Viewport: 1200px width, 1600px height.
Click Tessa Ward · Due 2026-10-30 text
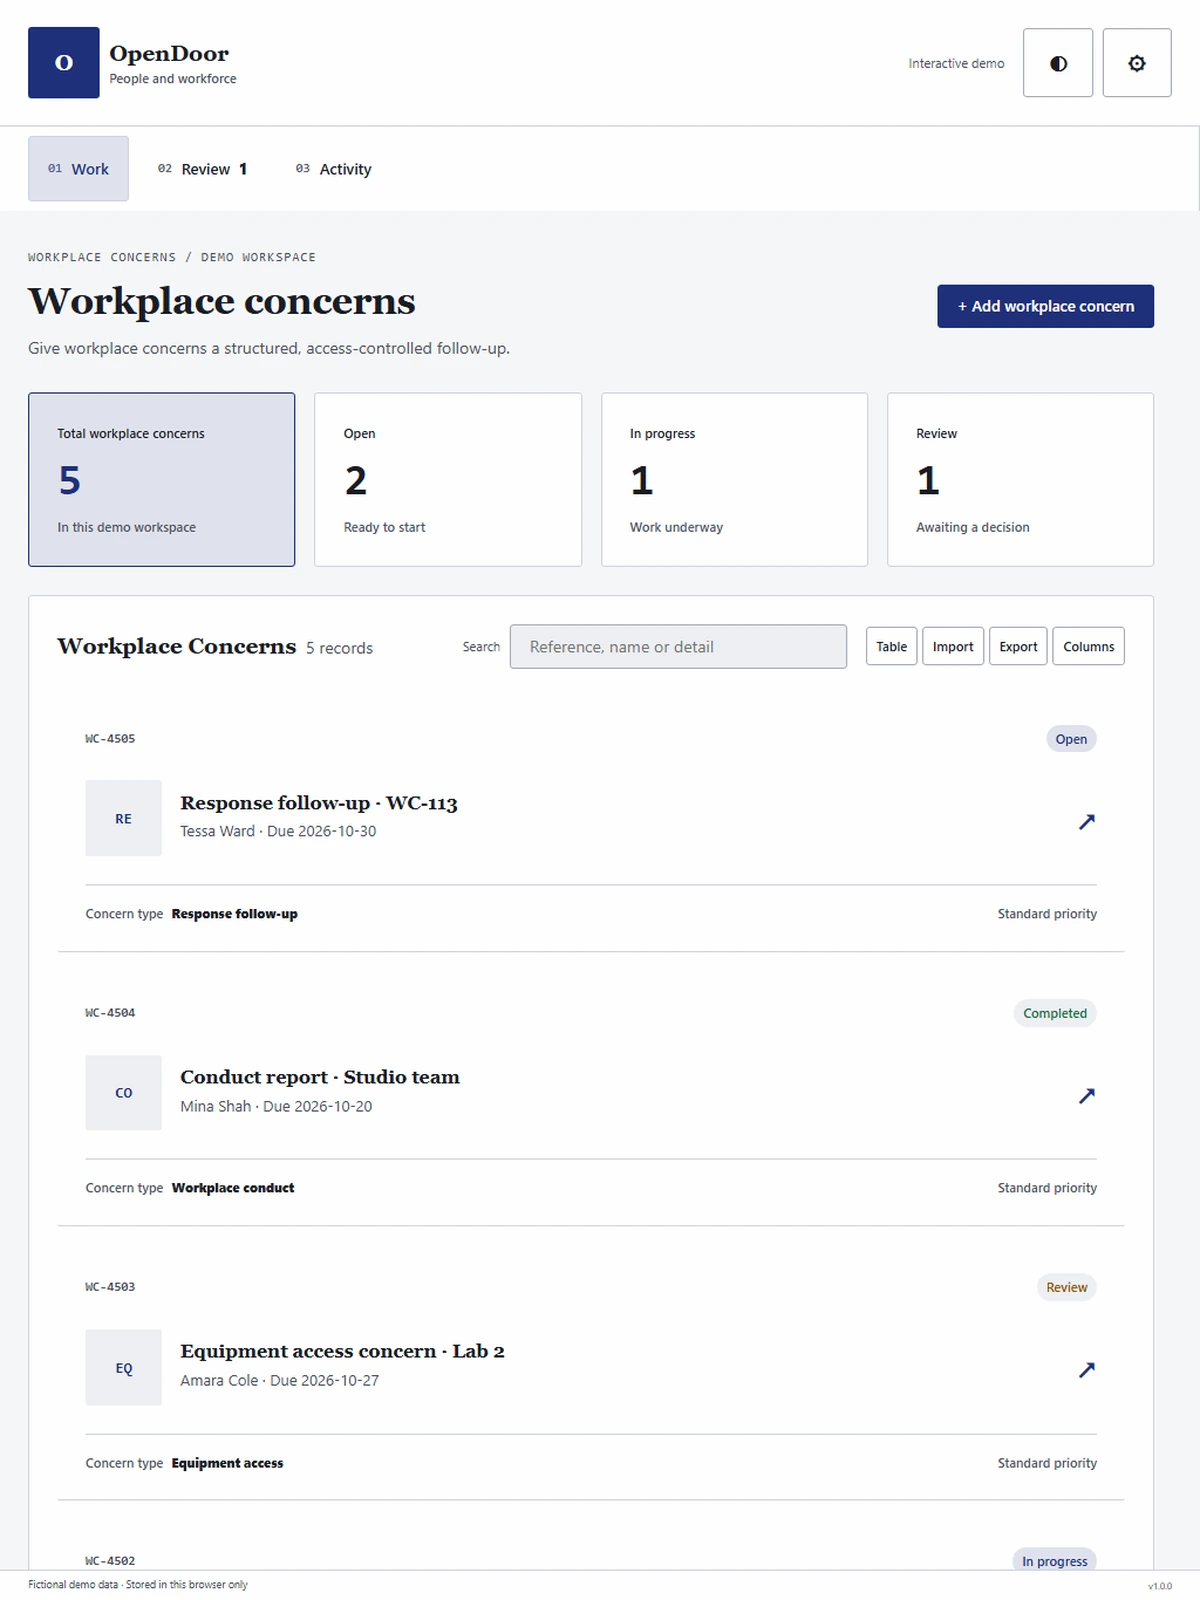pos(278,831)
